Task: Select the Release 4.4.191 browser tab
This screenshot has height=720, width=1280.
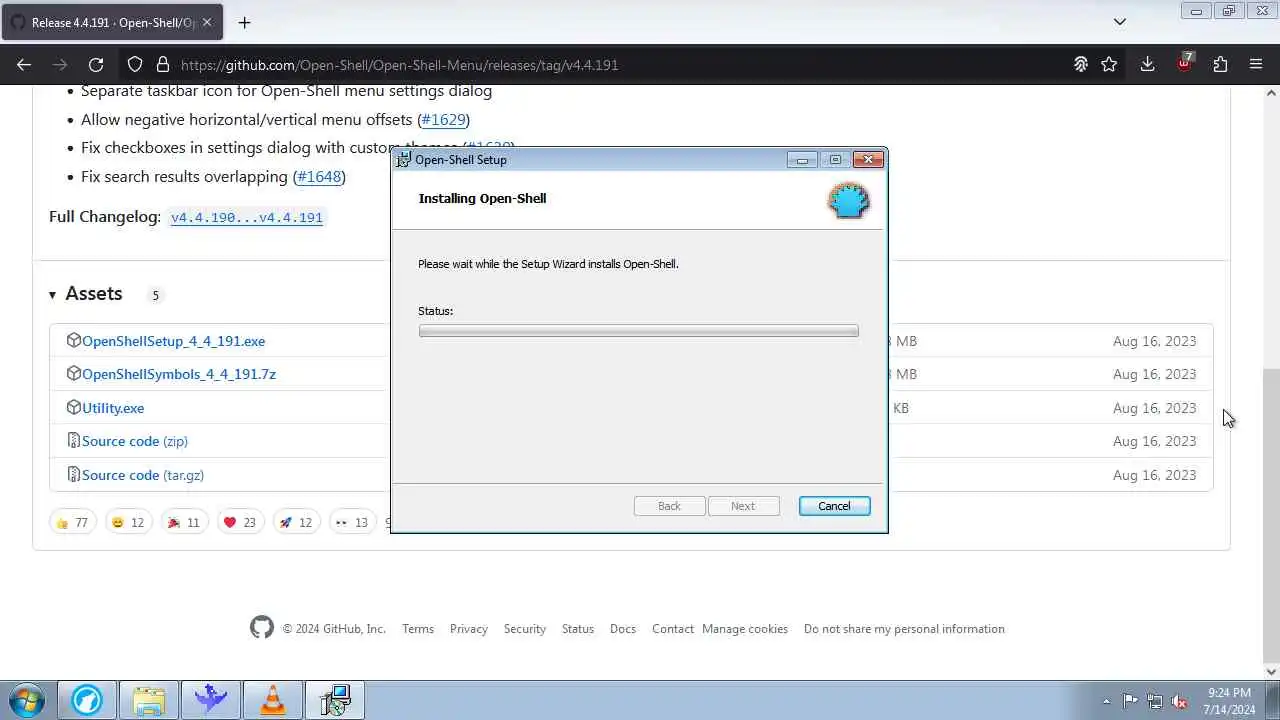Action: [x=113, y=22]
